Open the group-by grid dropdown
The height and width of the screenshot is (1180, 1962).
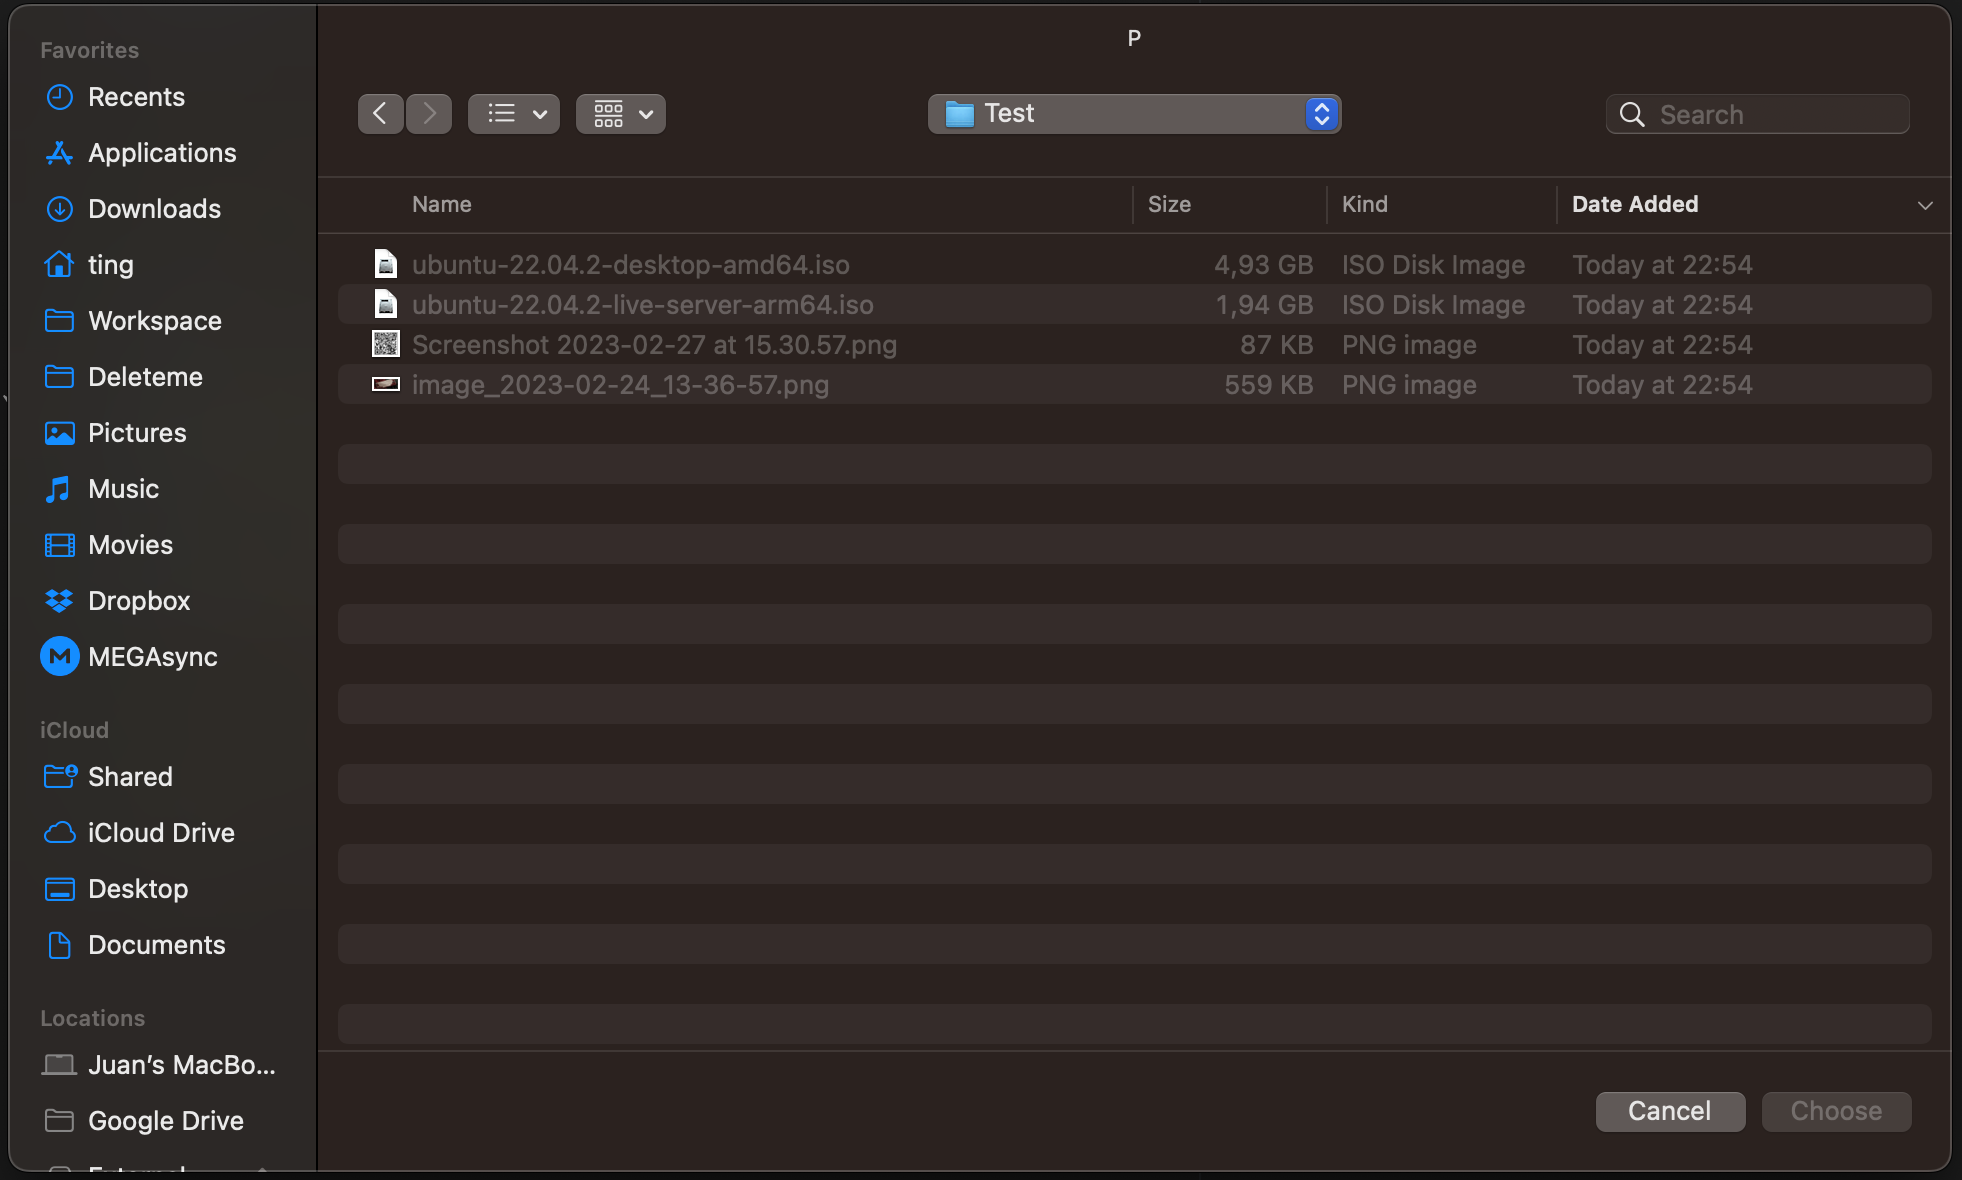click(x=621, y=114)
